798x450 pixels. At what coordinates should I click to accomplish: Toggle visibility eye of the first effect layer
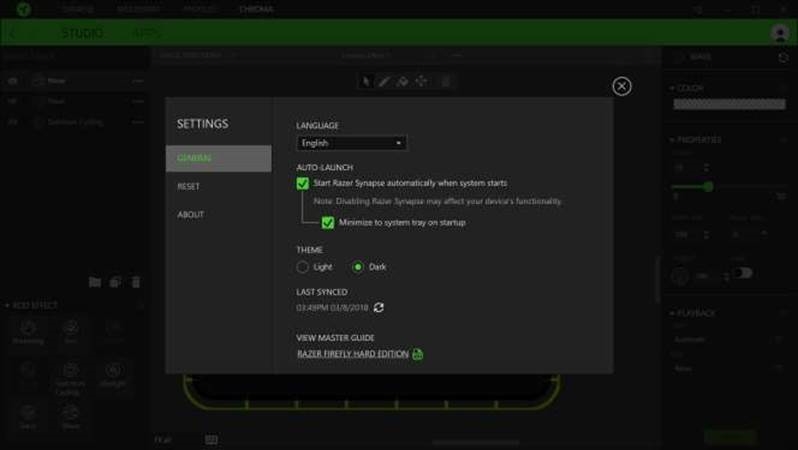(x=13, y=81)
